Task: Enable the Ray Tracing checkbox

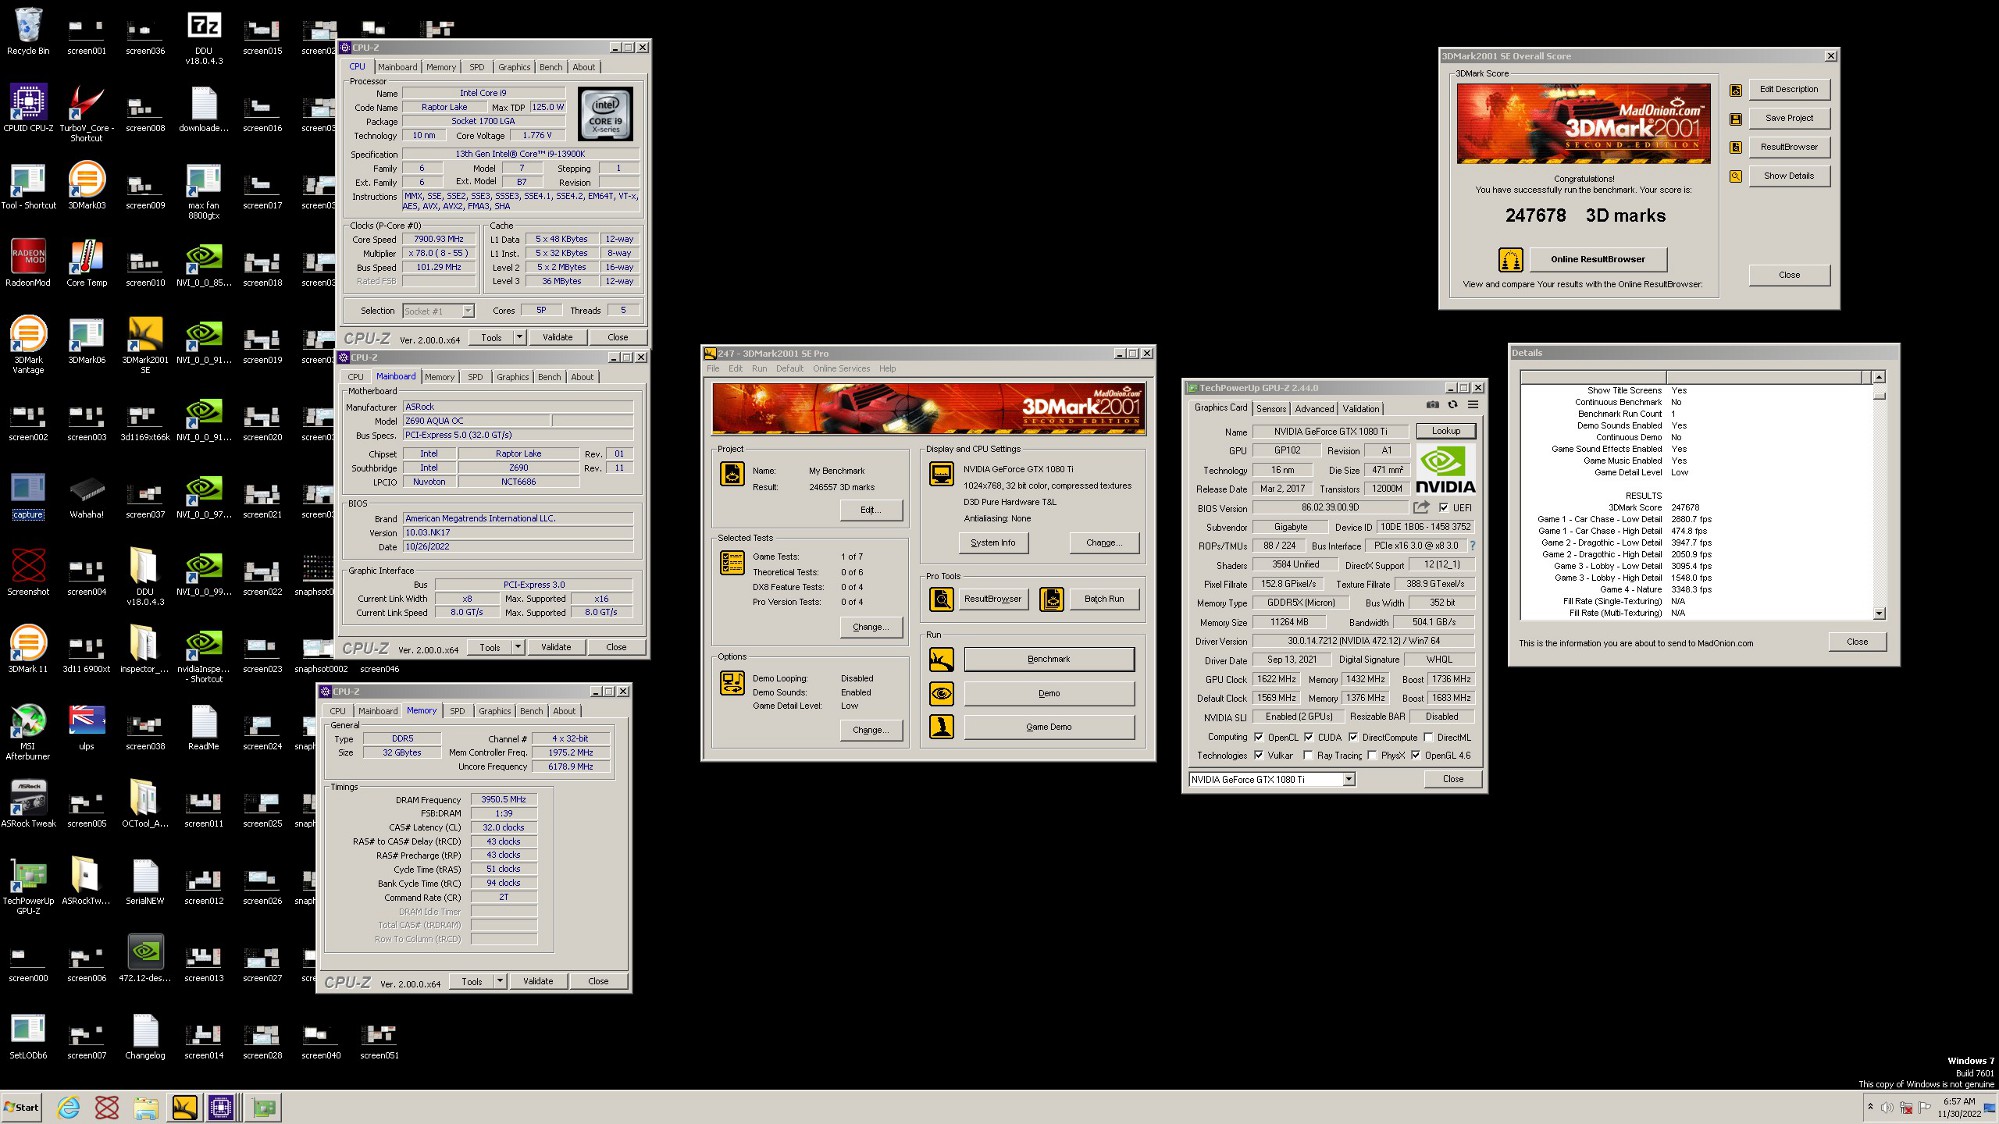Action: (x=1307, y=756)
